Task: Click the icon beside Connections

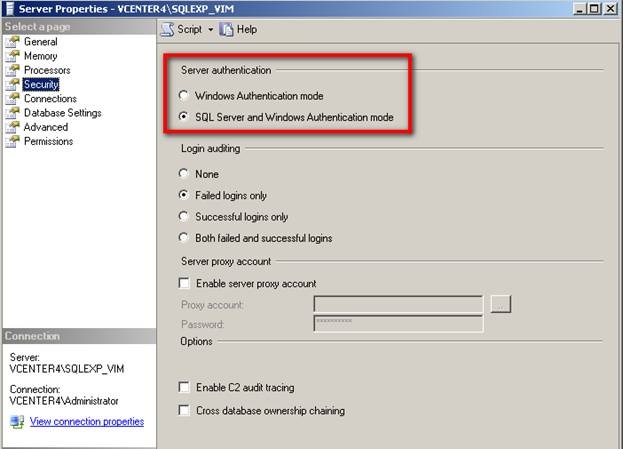Action: (x=12, y=99)
